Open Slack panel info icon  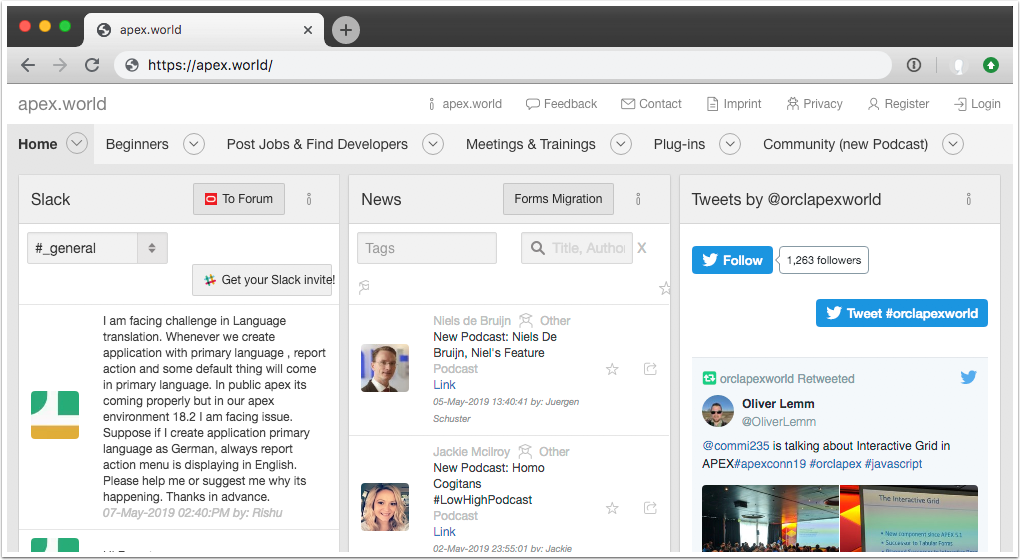pos(309,199)
